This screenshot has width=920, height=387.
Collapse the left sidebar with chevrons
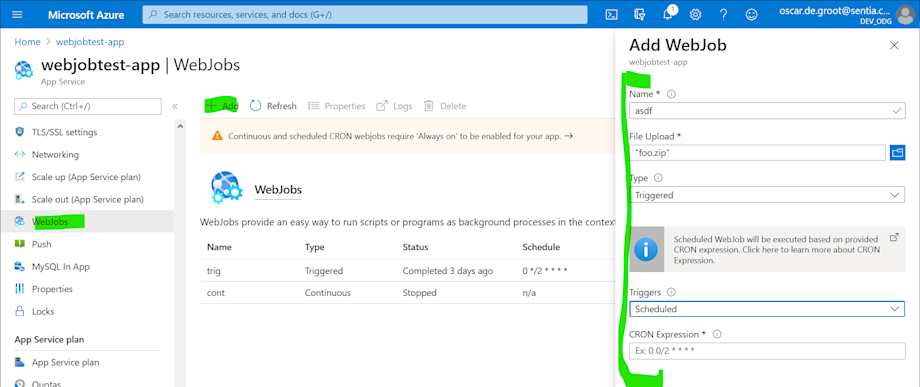click(175, 106)
